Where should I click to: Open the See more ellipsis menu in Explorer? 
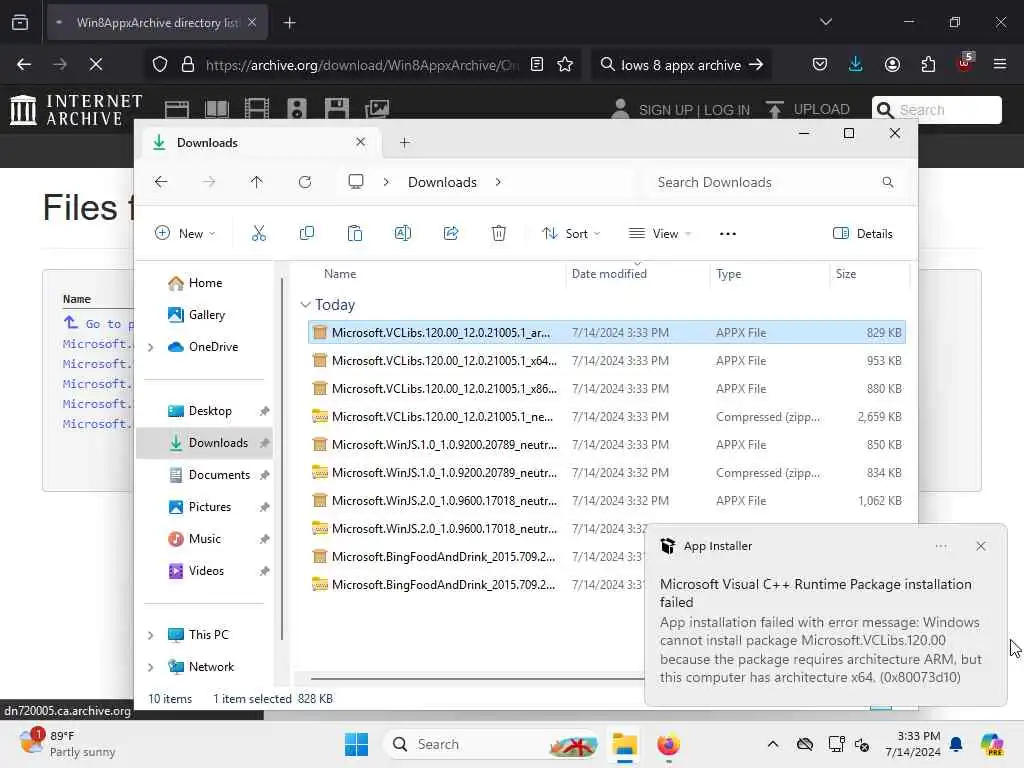pyautogui.click(x=728, y=234)
